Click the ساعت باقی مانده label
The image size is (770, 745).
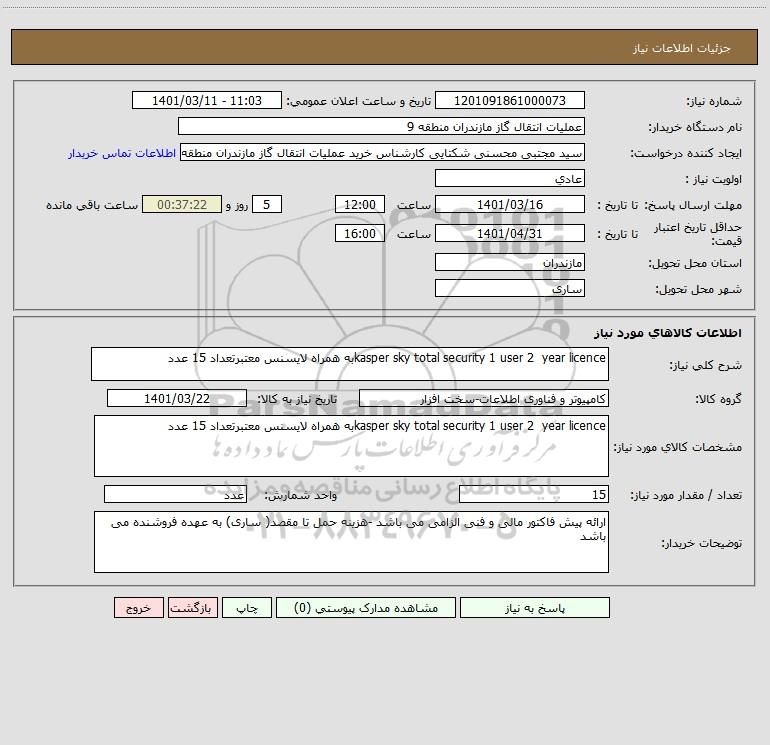[92, 205]
